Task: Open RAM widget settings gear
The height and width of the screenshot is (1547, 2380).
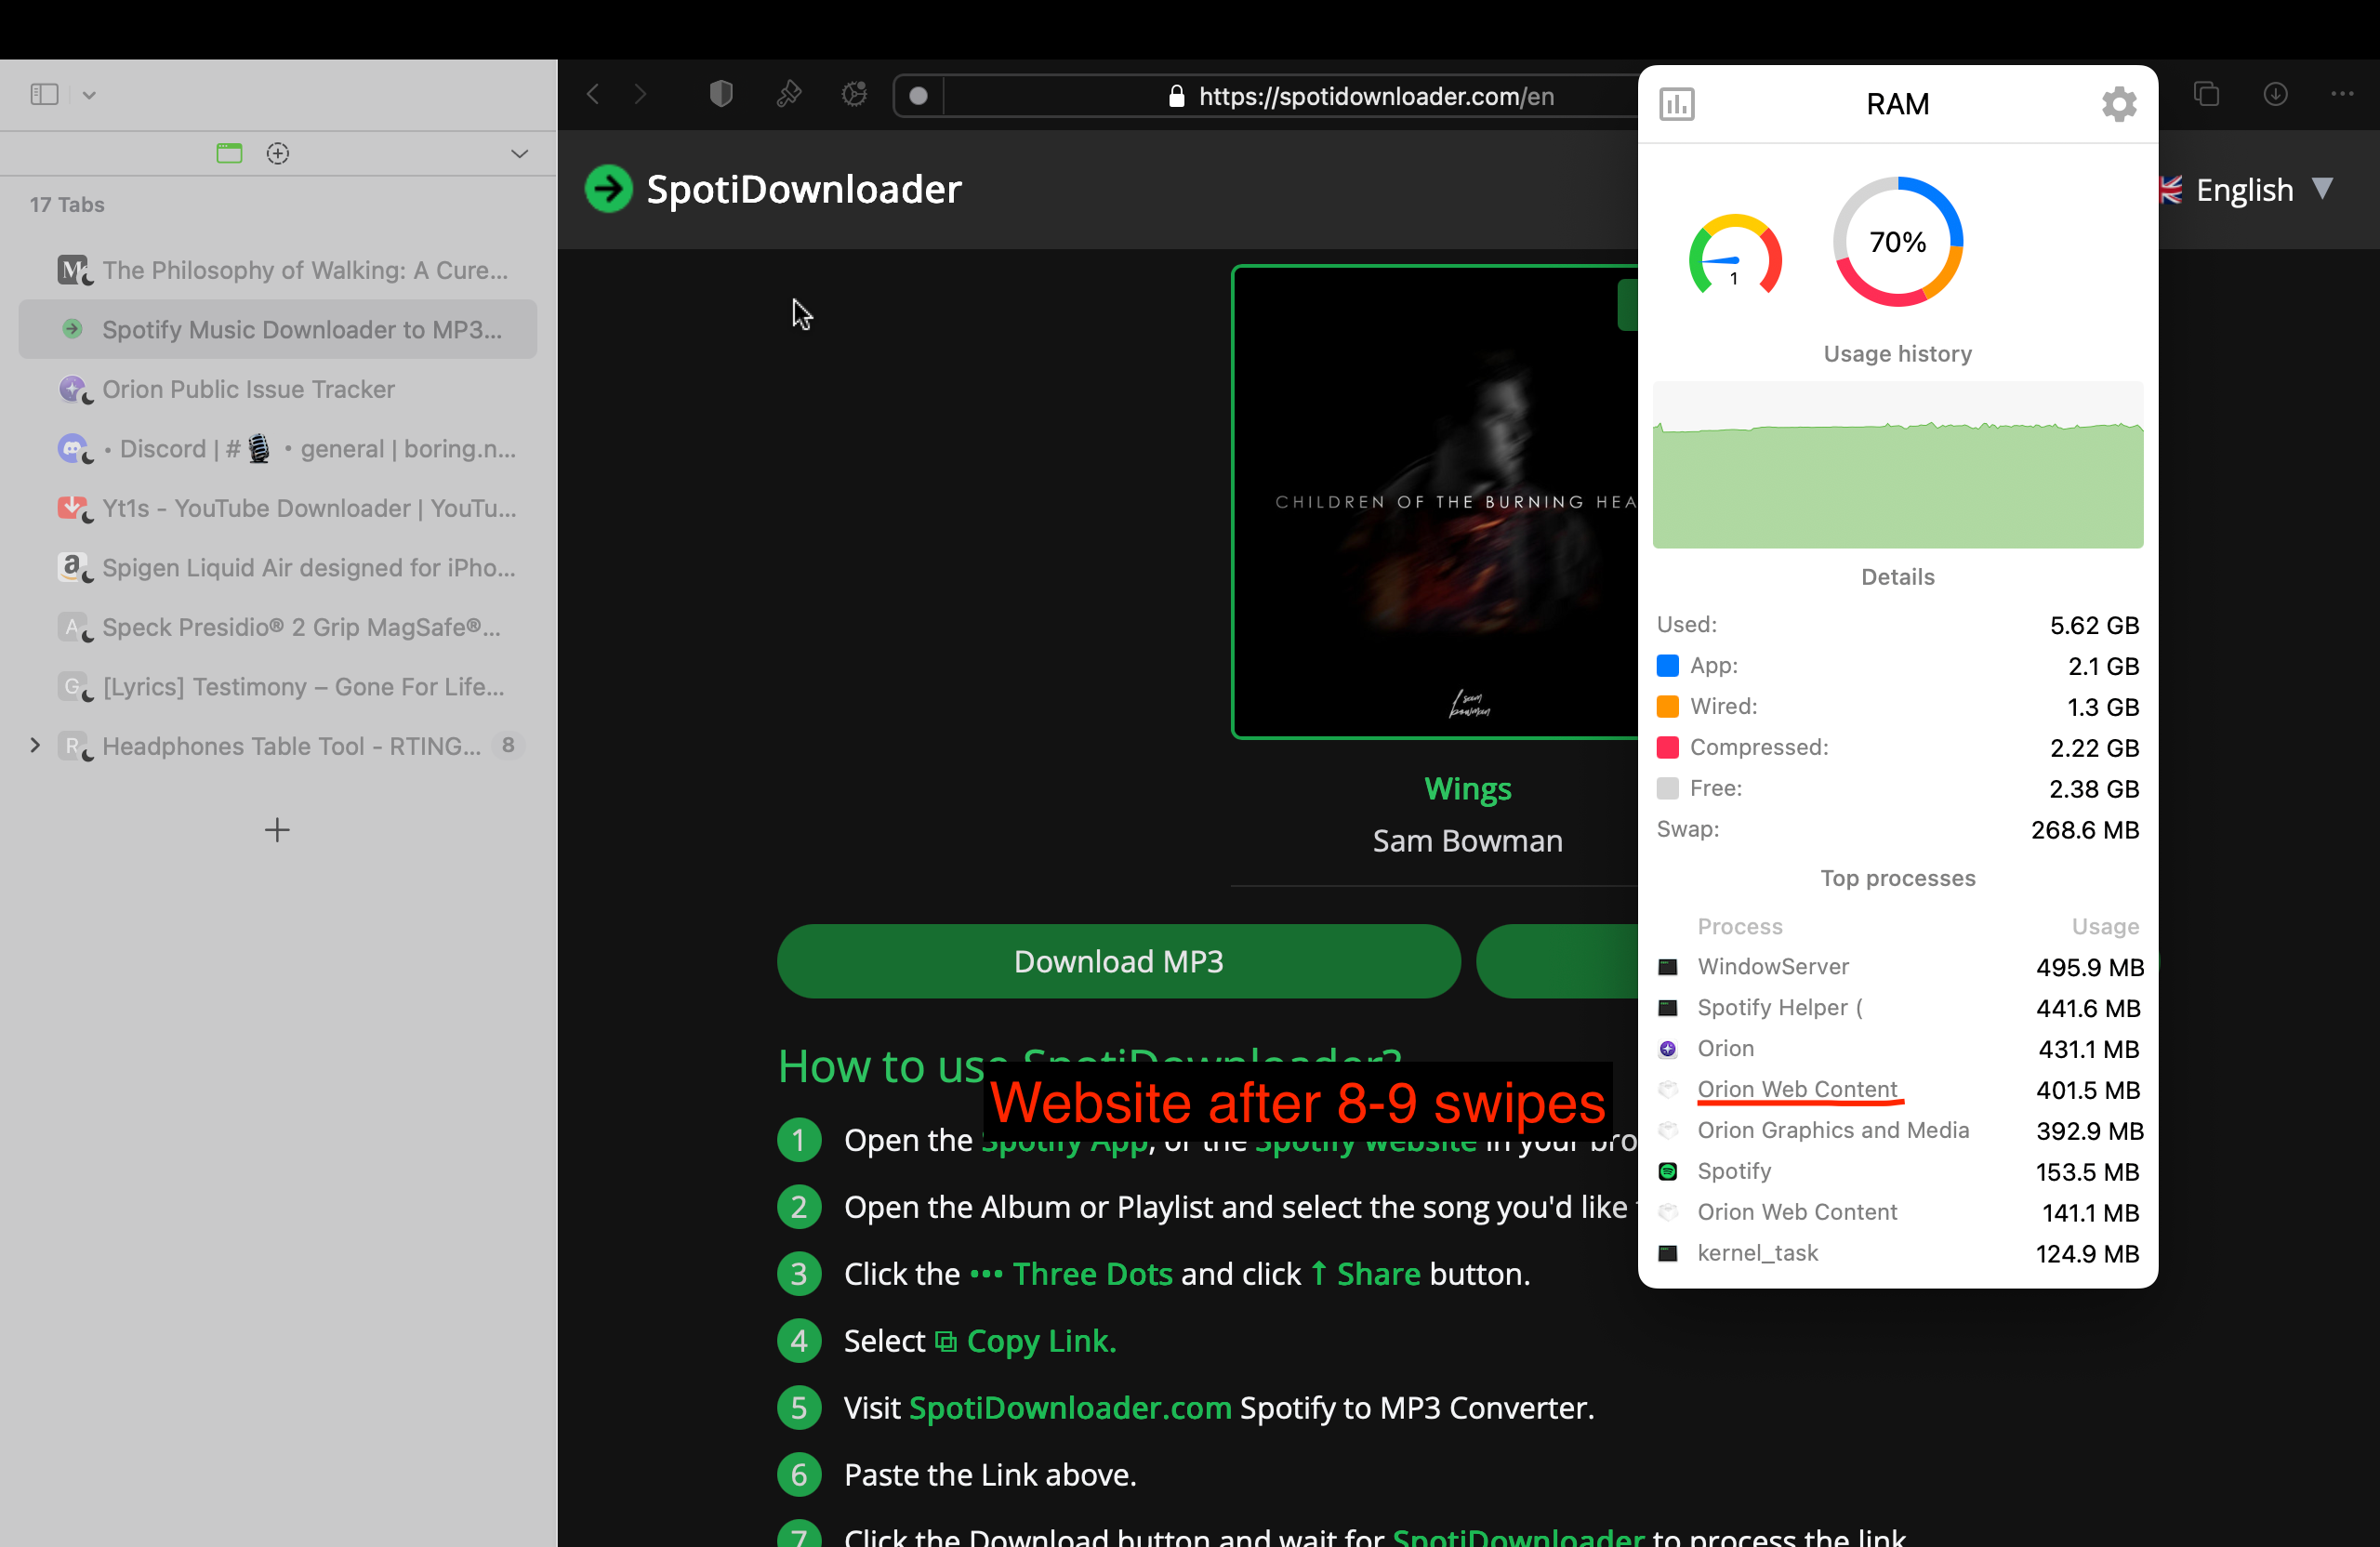Action: (2118, 104)
